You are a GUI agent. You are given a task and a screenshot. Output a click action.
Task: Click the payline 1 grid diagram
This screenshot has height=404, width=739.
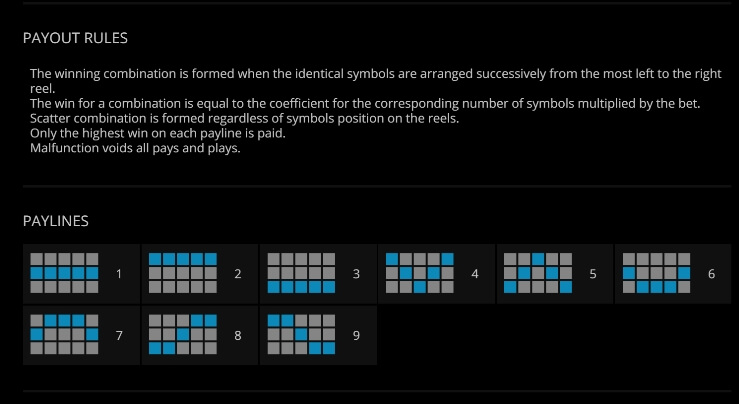[x=65, y=273]
